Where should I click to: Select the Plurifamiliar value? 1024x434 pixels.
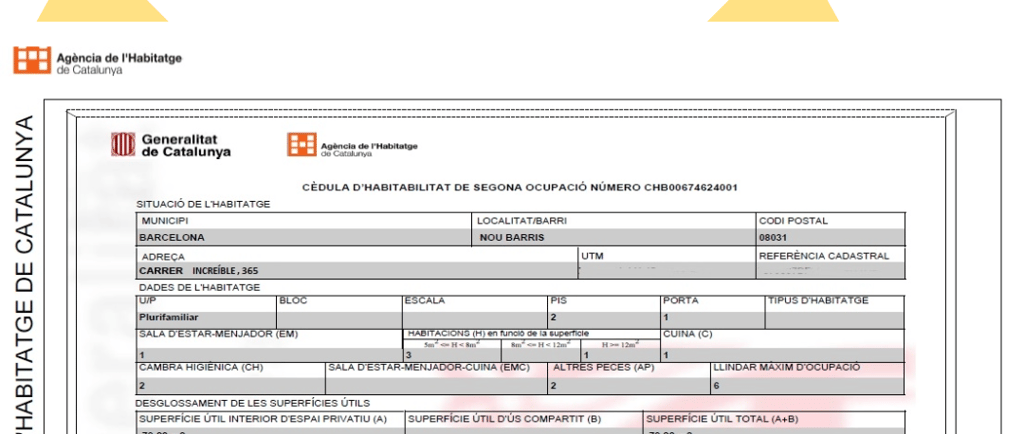coord(168,317)
